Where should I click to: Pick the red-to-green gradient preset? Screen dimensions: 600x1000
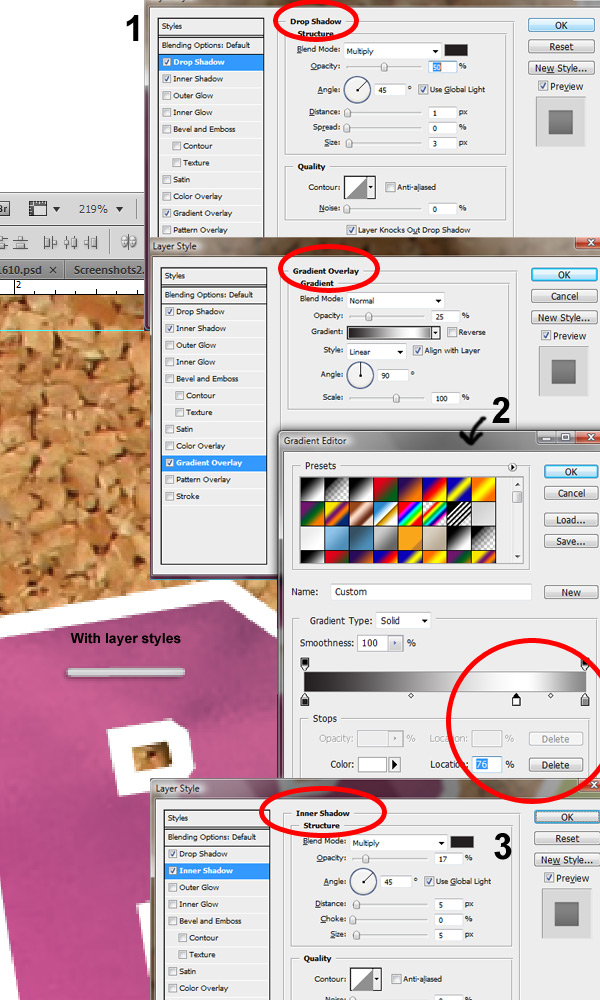386,489
